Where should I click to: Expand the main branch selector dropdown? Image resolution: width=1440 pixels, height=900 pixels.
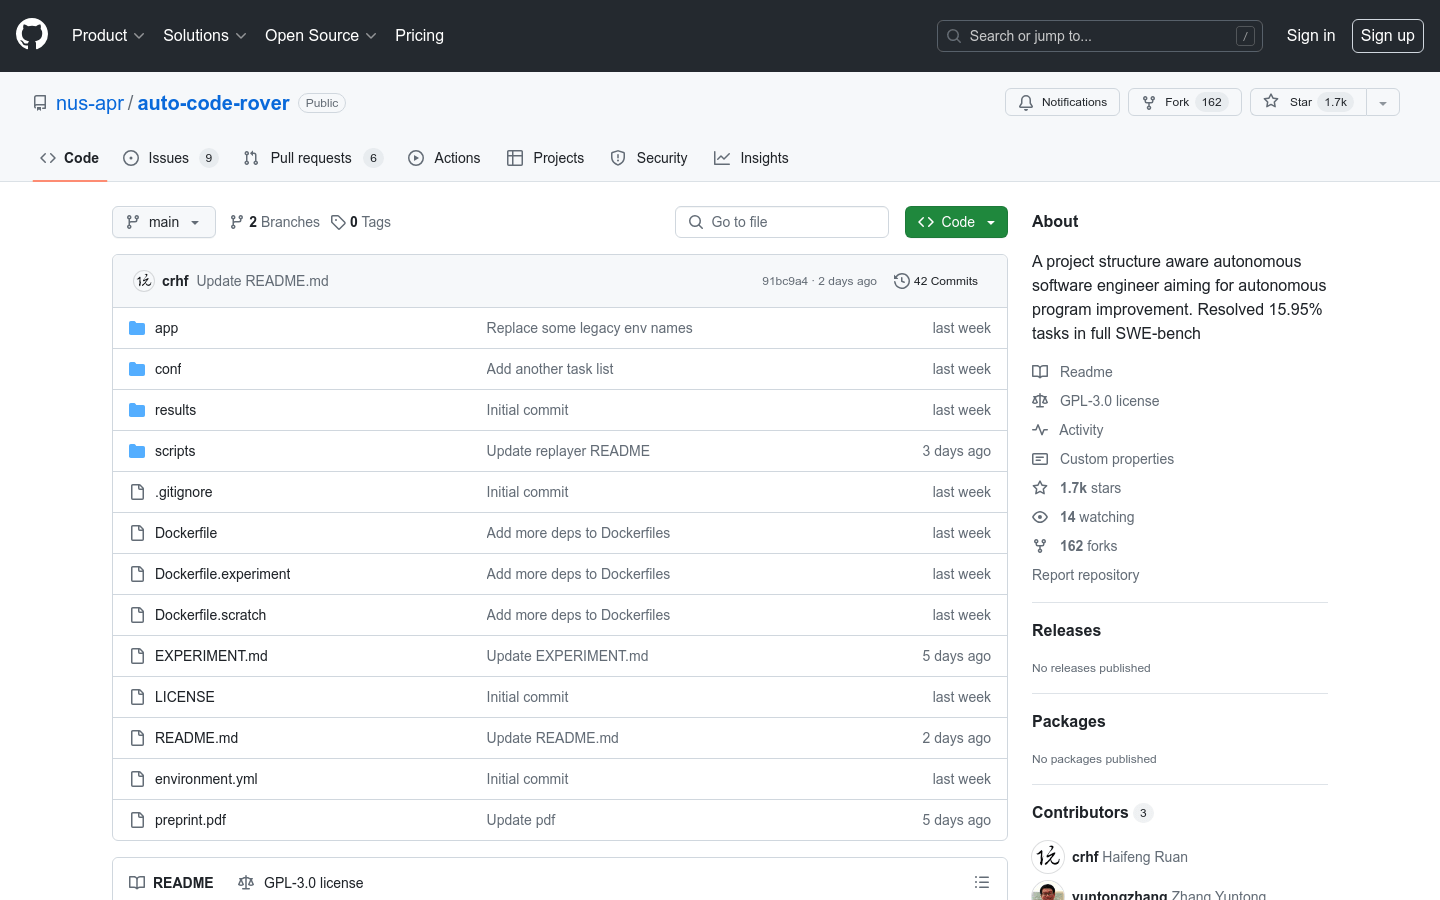point(164,222)
